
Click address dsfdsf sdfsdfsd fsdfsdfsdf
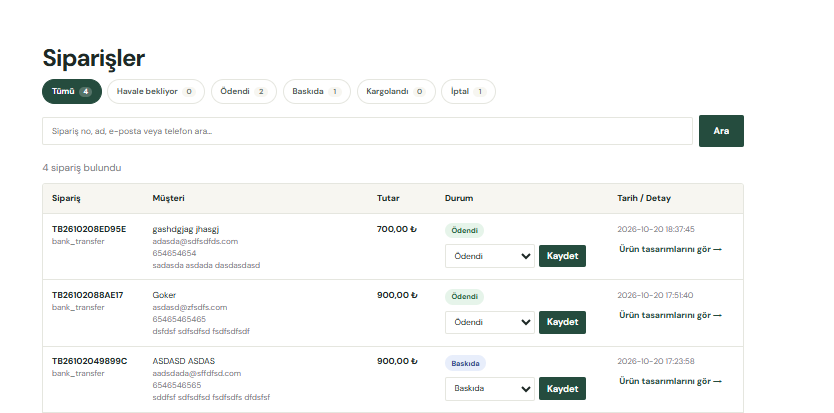(x=201, y=331)
